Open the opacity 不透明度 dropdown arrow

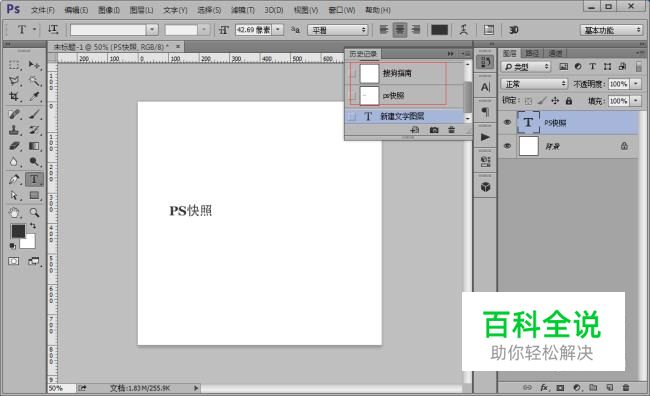click(x=636, y=84)
